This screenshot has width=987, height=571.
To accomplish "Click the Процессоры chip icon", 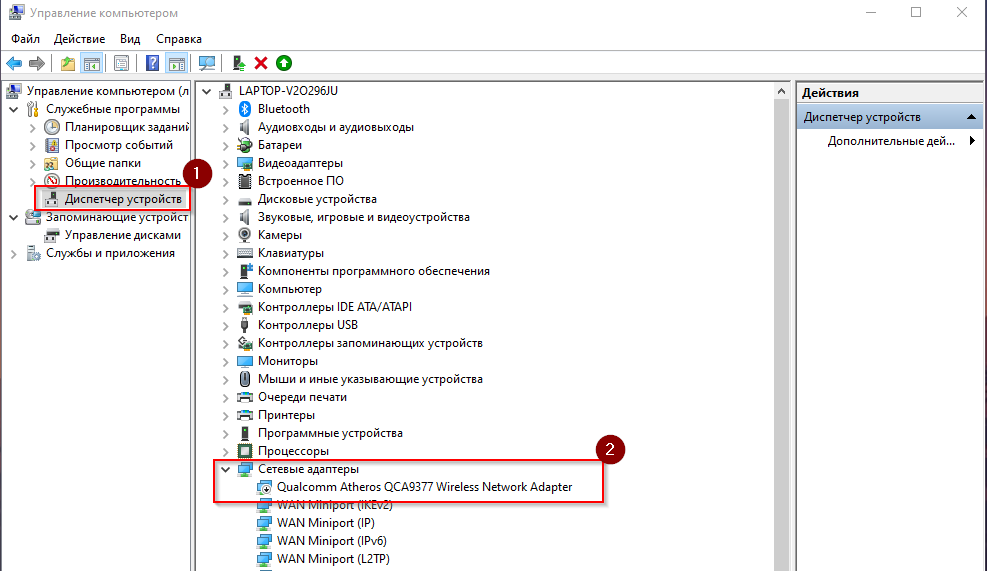I will click(x=245, y=451).
